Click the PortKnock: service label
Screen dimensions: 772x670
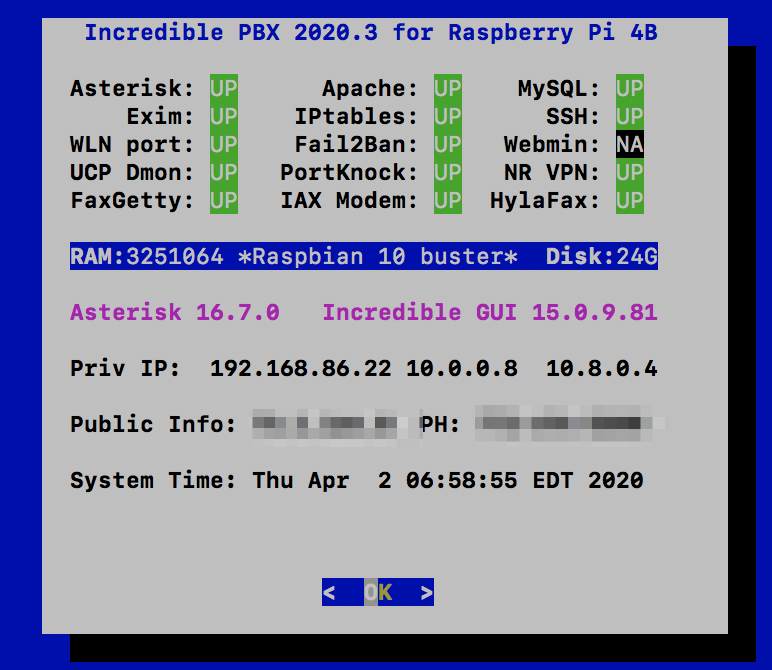point(349,173)
